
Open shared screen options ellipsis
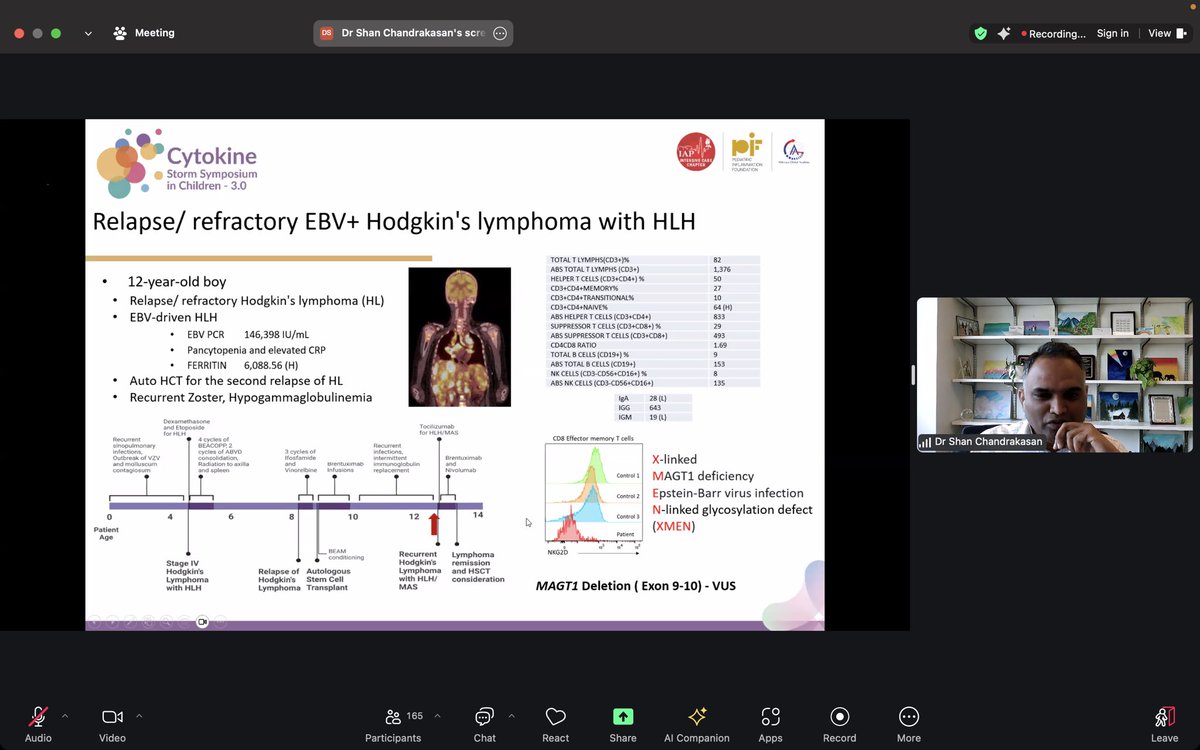click(500, 33)
